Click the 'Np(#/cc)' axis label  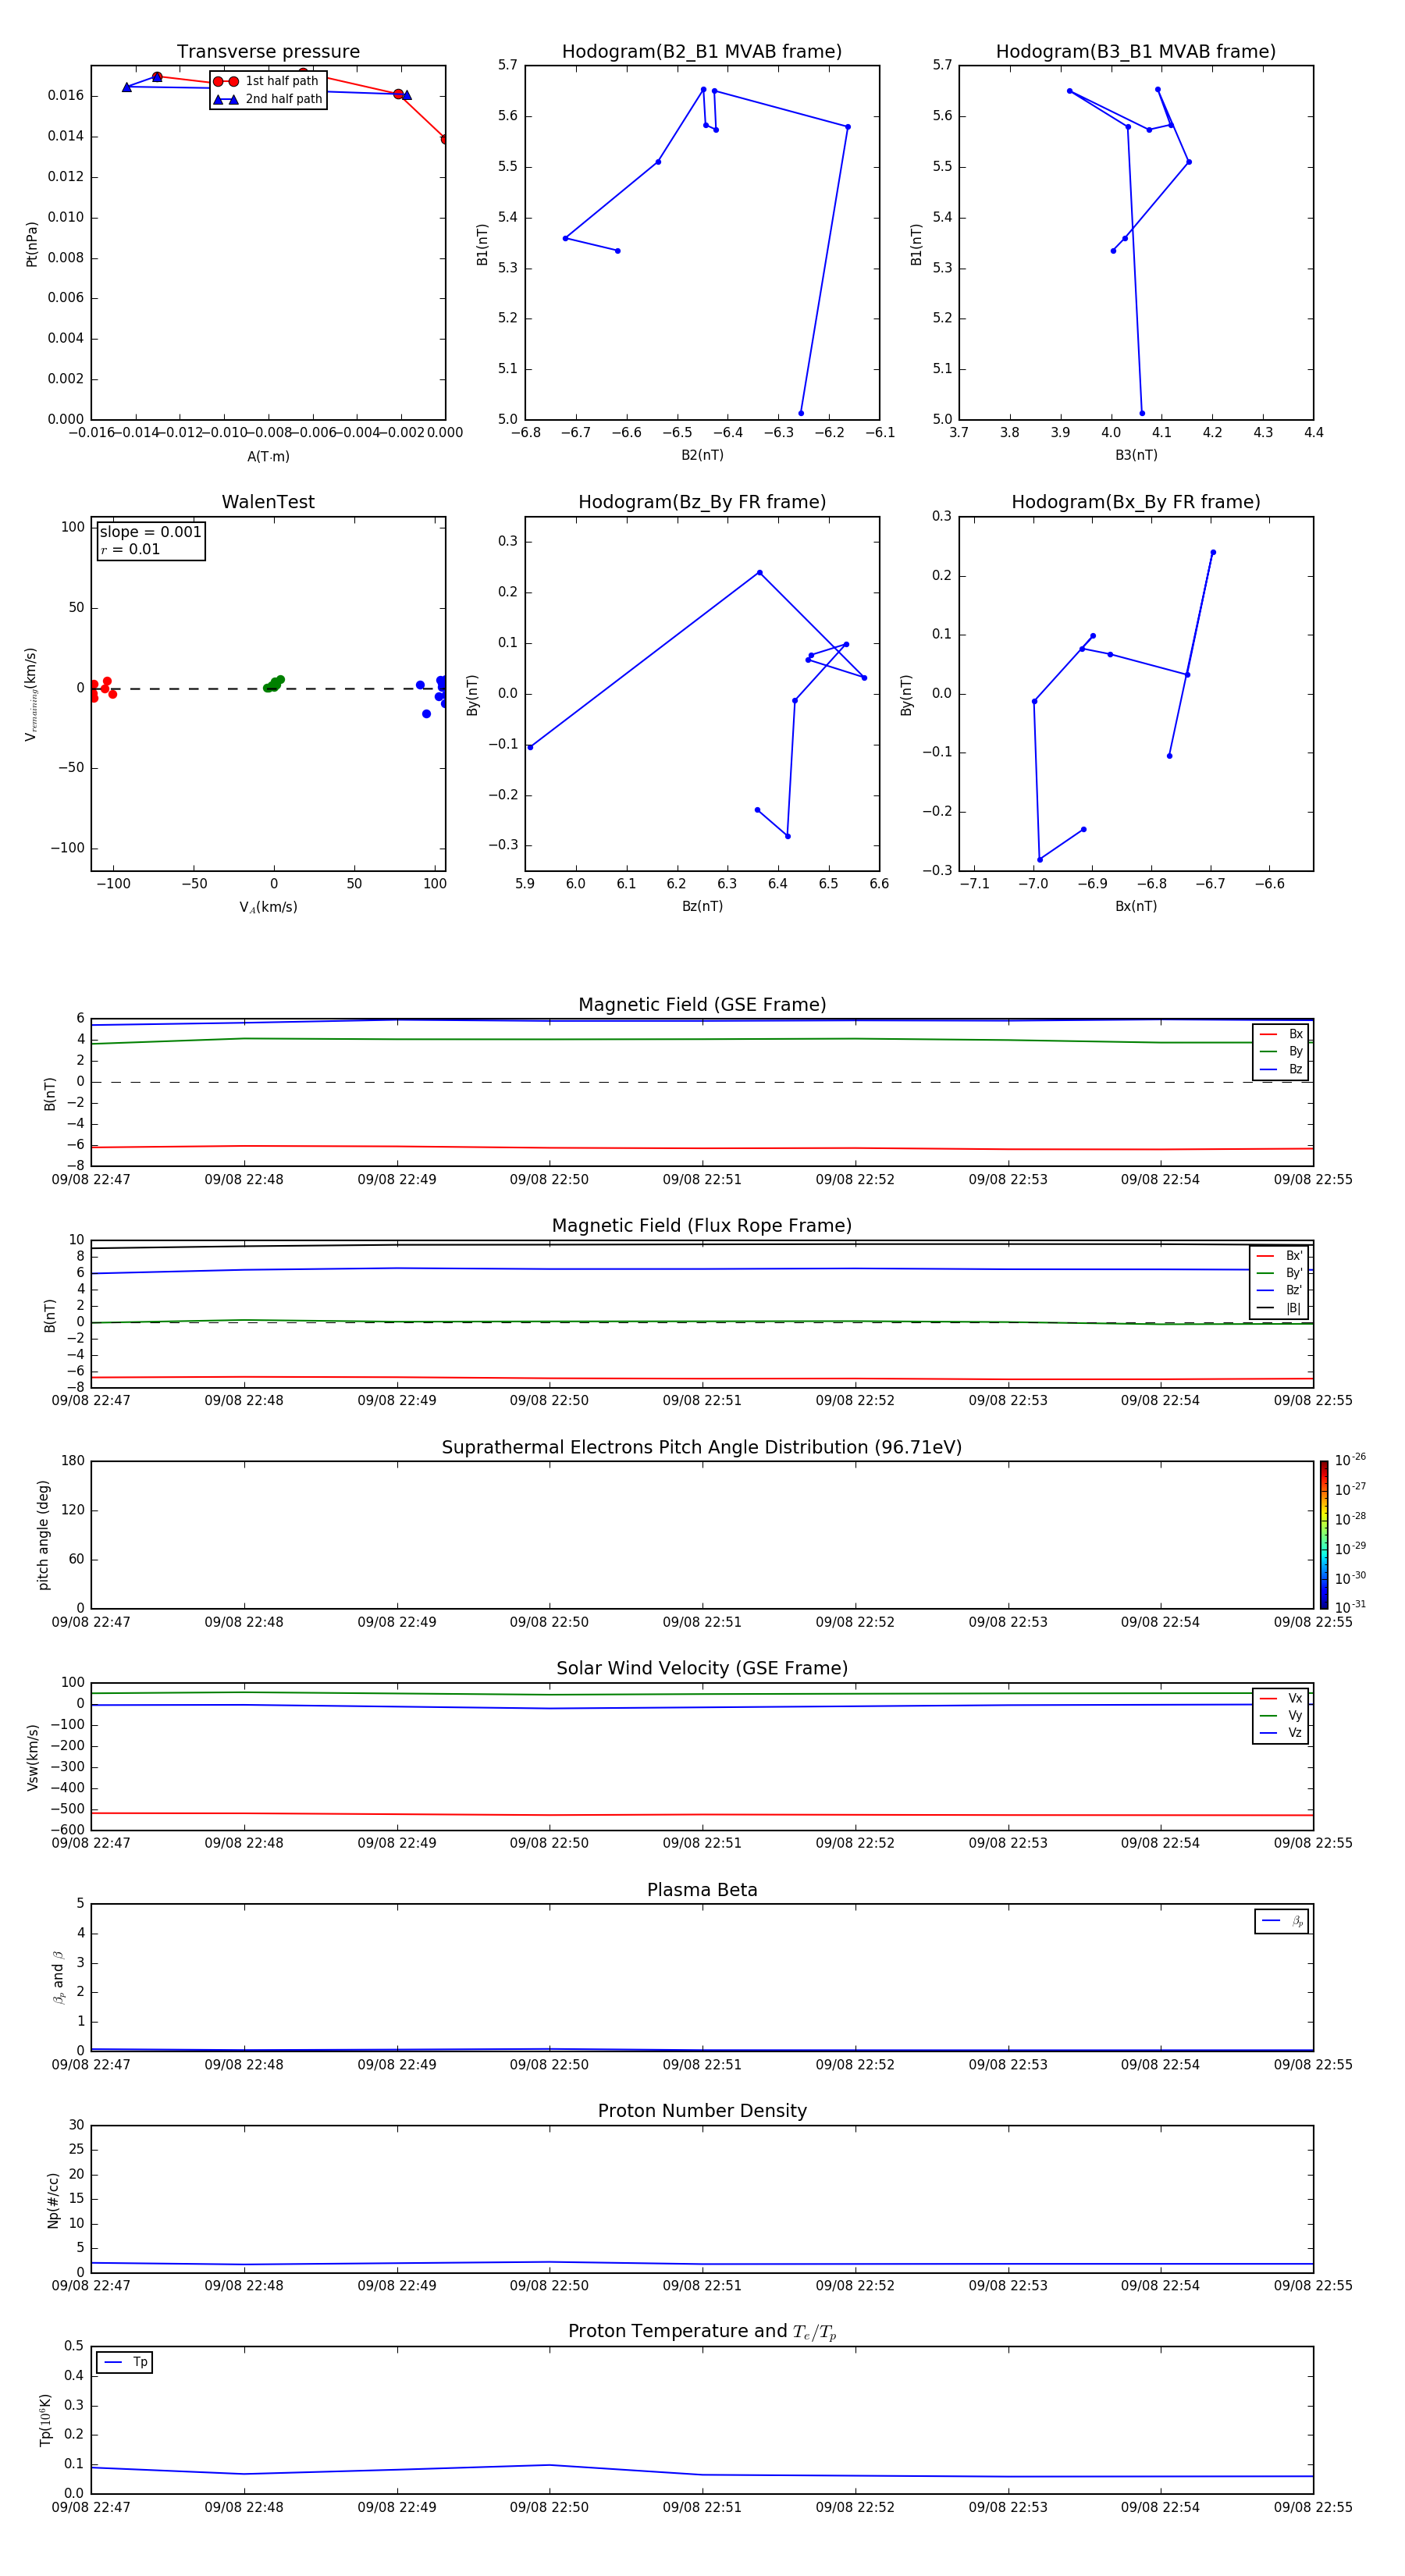(53, 2200)
